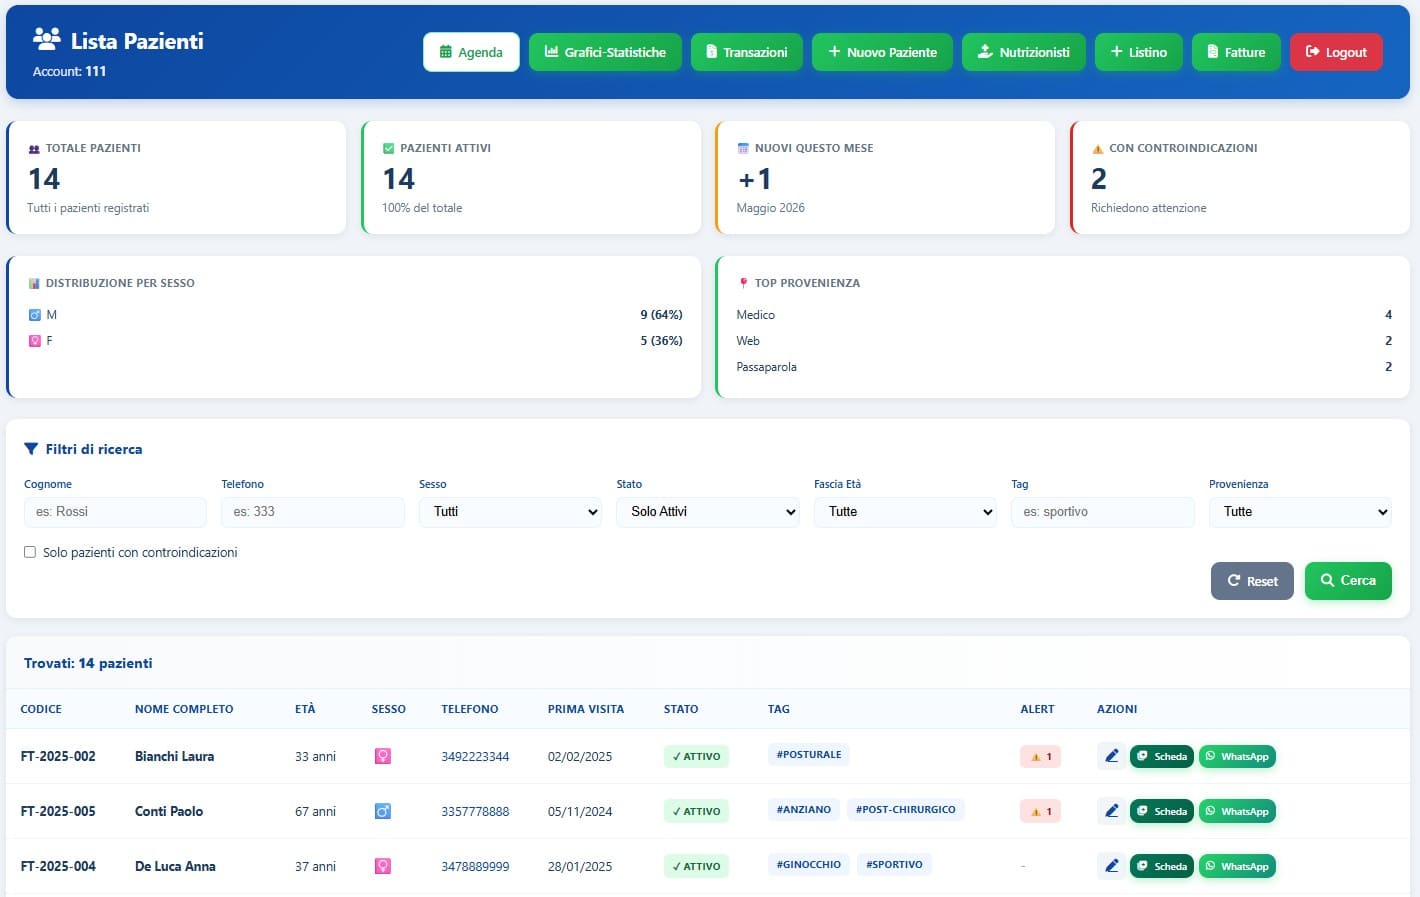Viewport: 1420px width, 897px height.
Task: Click the male icon in sex distribution
Action: pyautogui.click(x=35, y=315)
